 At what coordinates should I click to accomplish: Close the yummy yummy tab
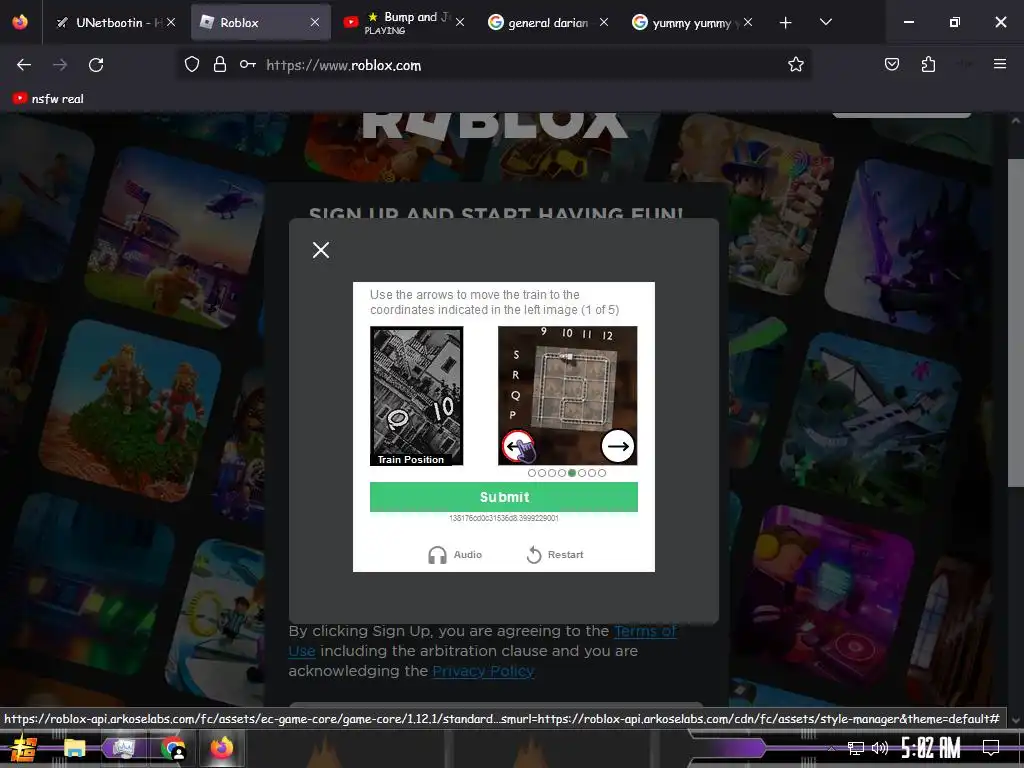coord(748,22)
